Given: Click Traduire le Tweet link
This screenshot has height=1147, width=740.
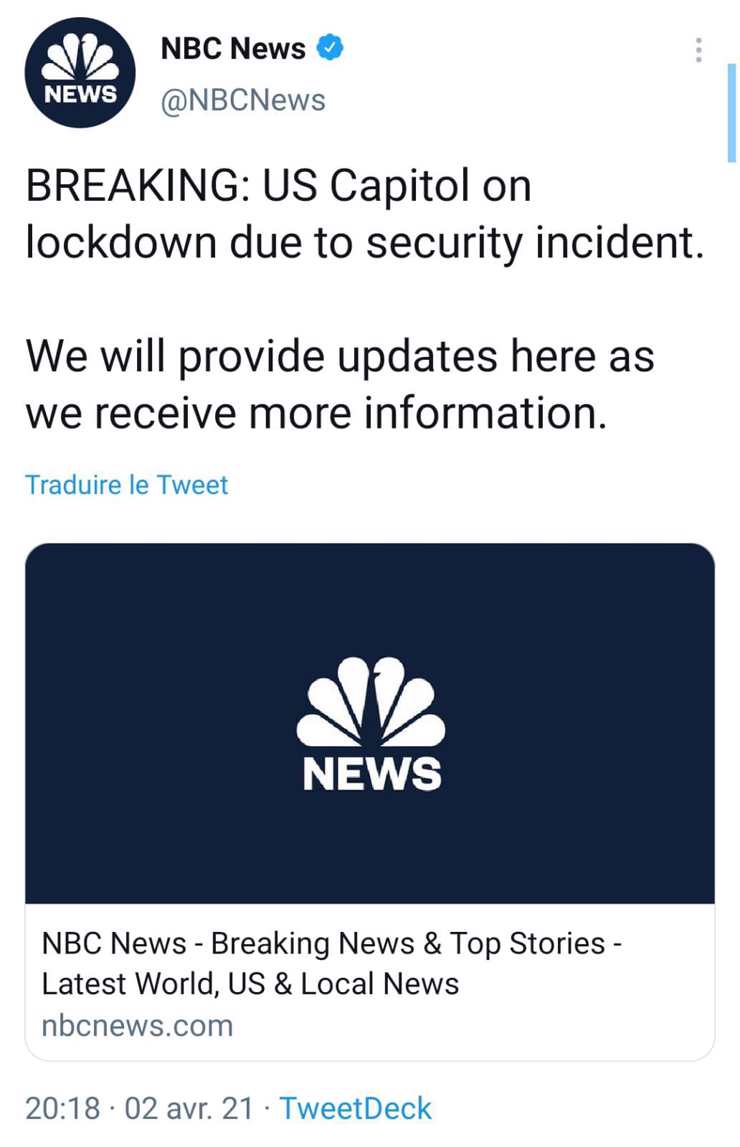Looking at the screenshot, I should point(127,484).
